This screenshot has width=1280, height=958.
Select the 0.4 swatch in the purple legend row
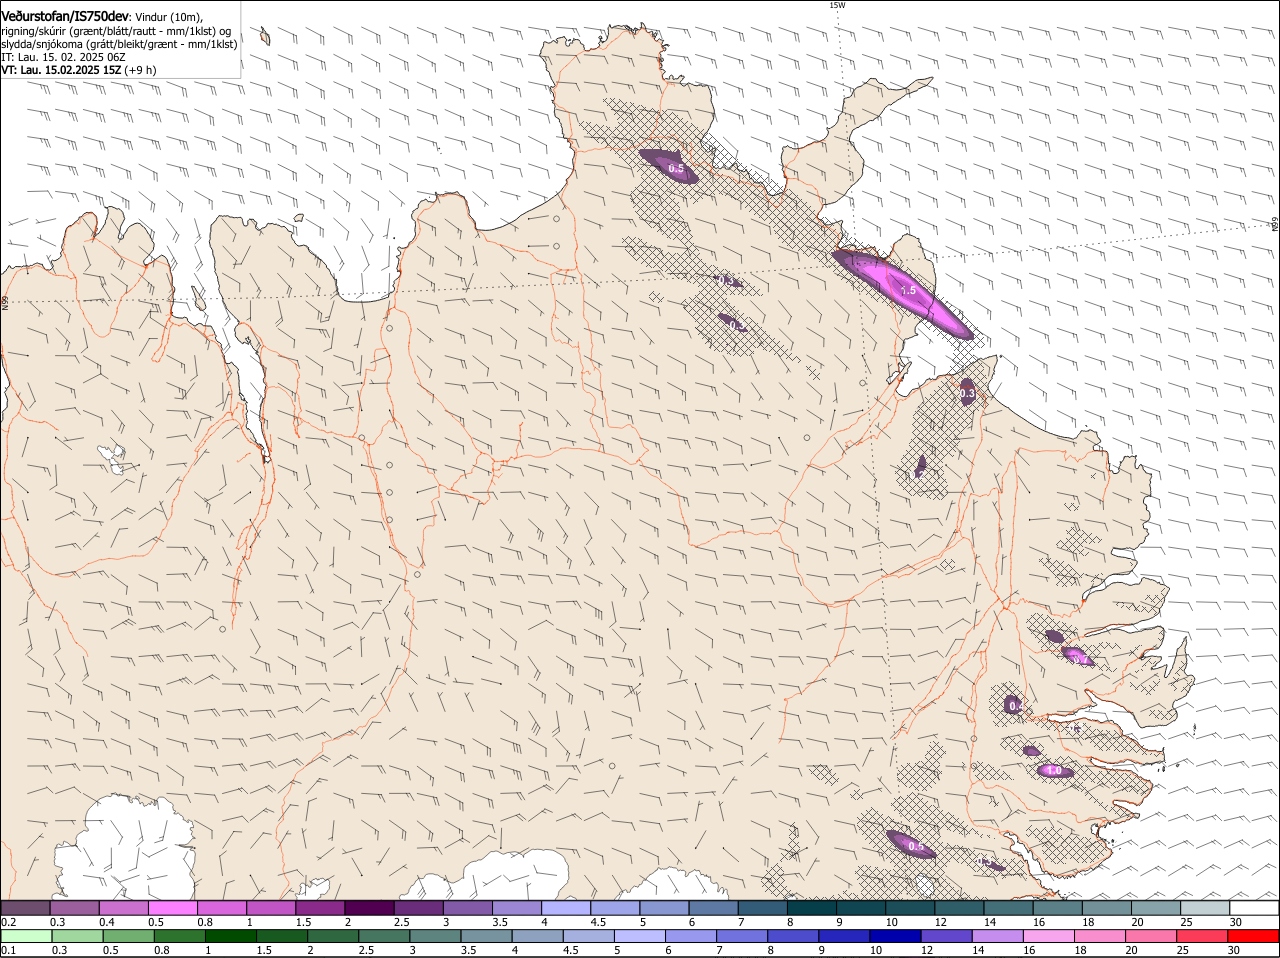tap(123, 908)
